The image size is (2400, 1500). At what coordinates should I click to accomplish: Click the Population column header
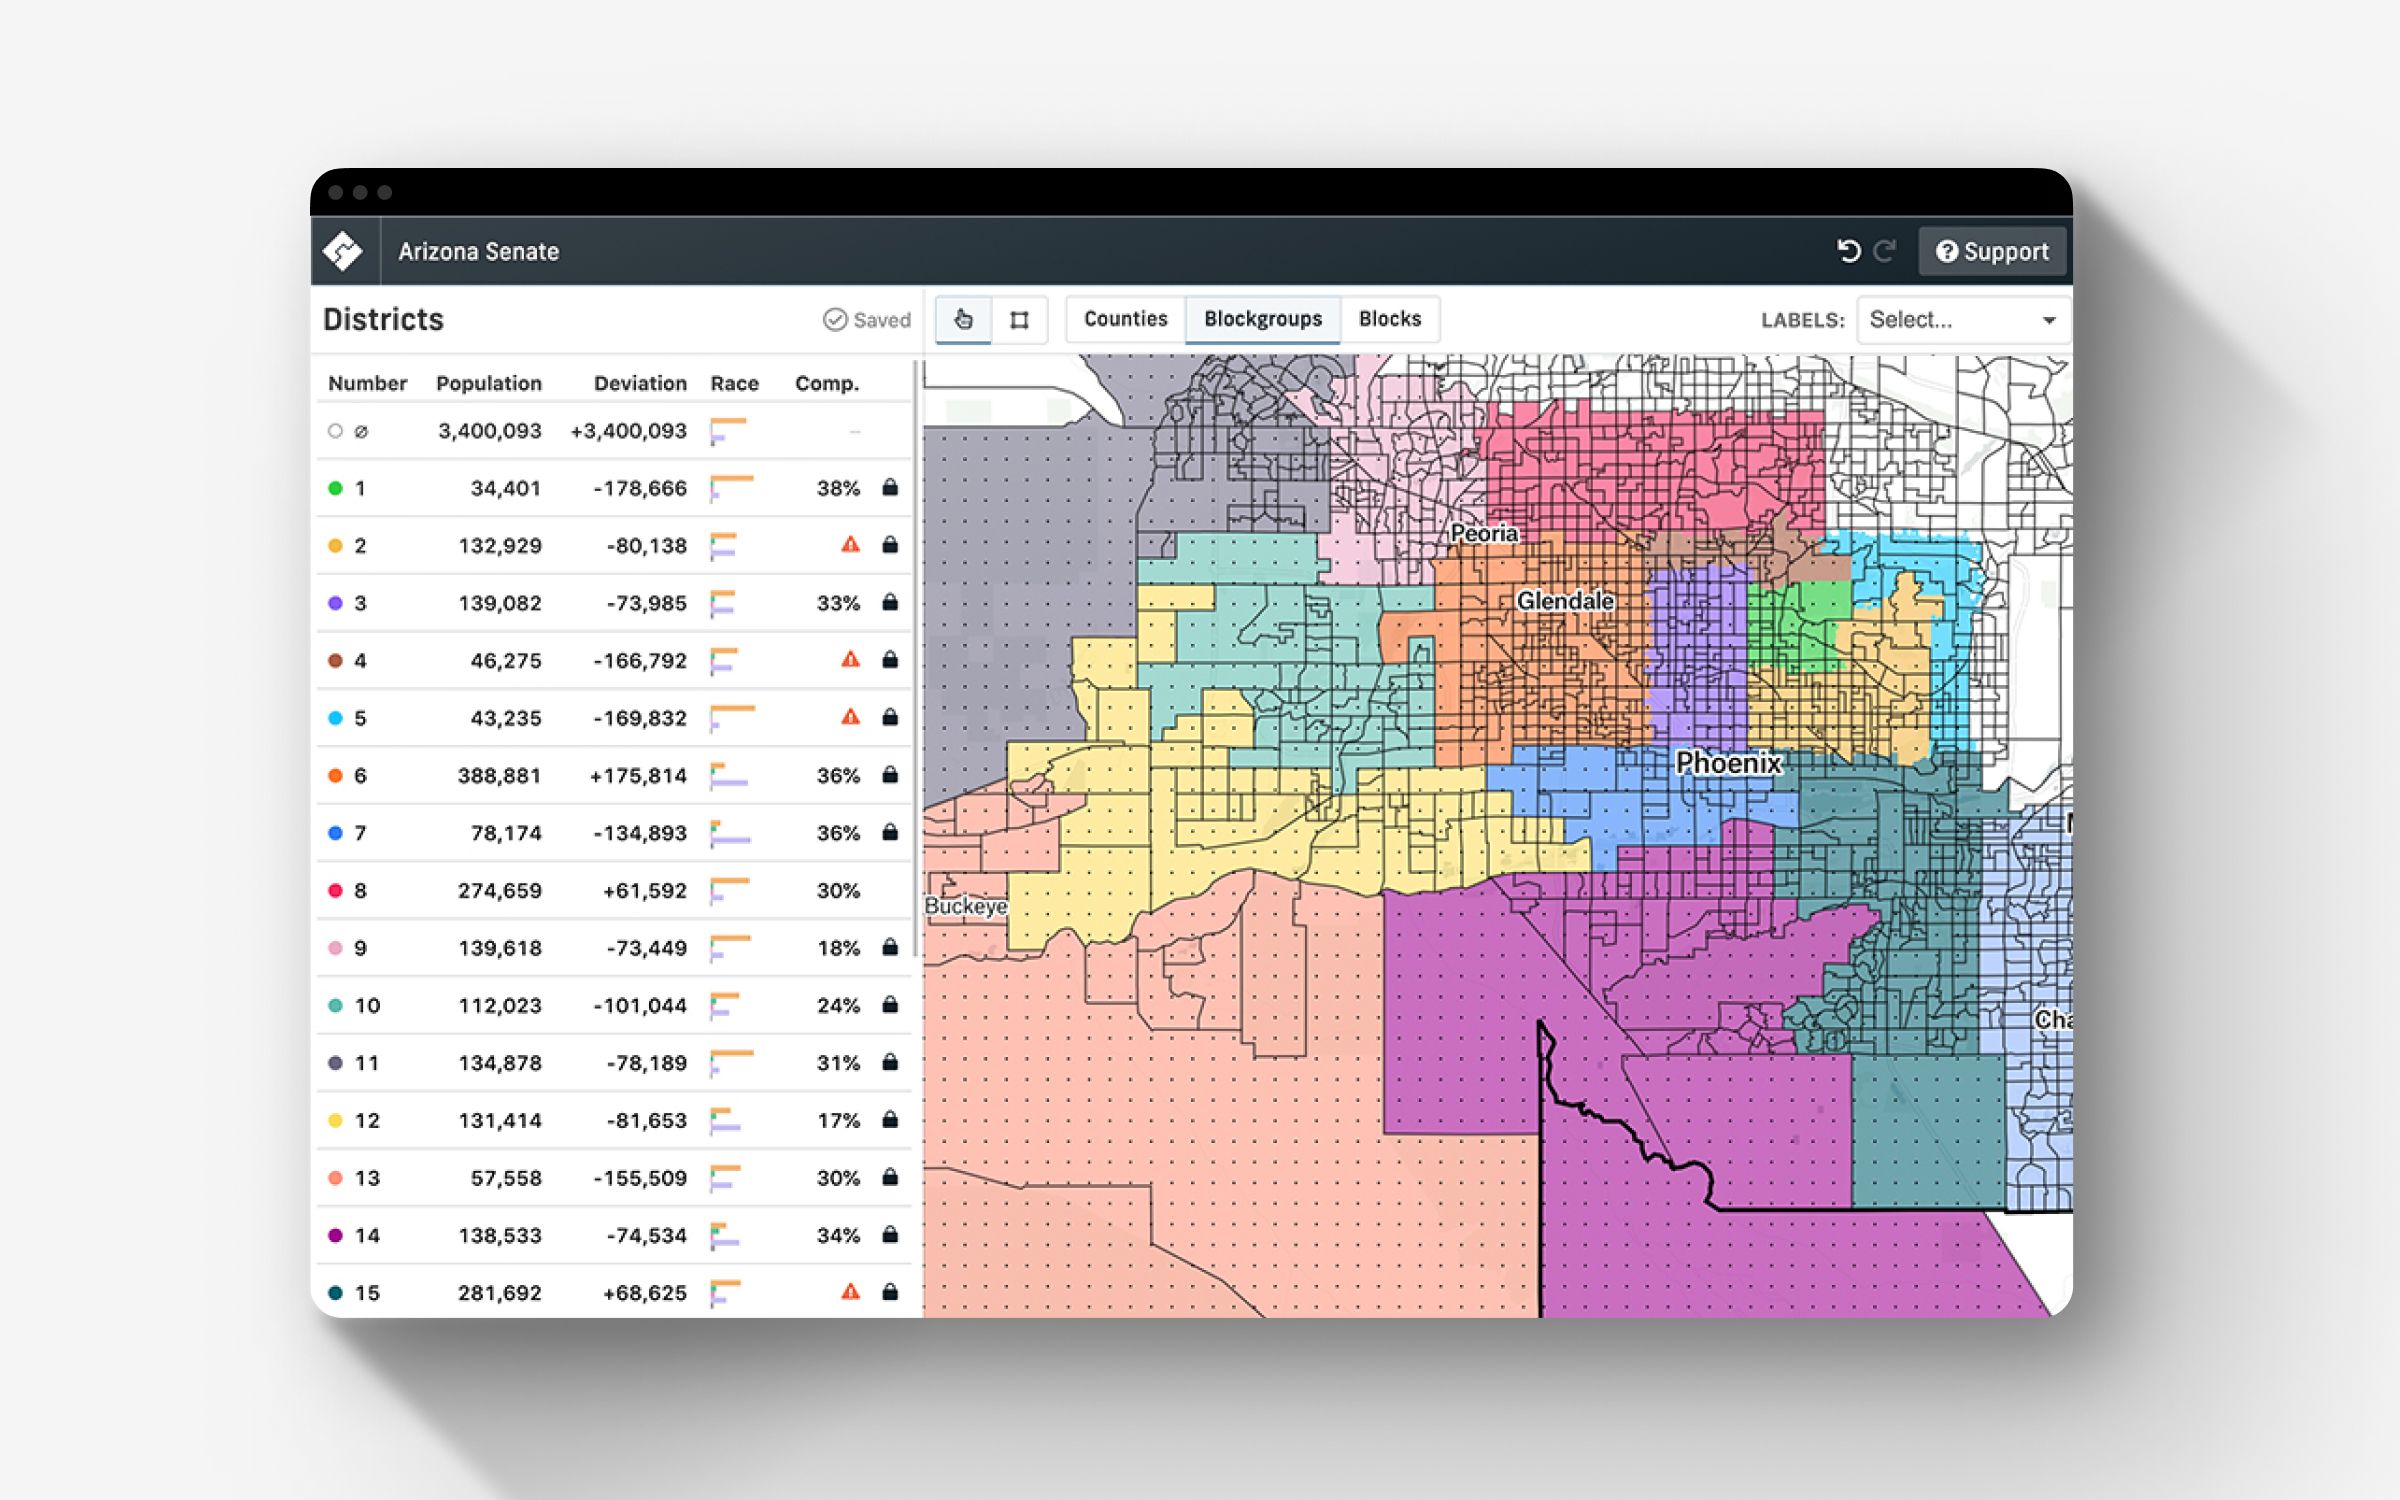489,383
